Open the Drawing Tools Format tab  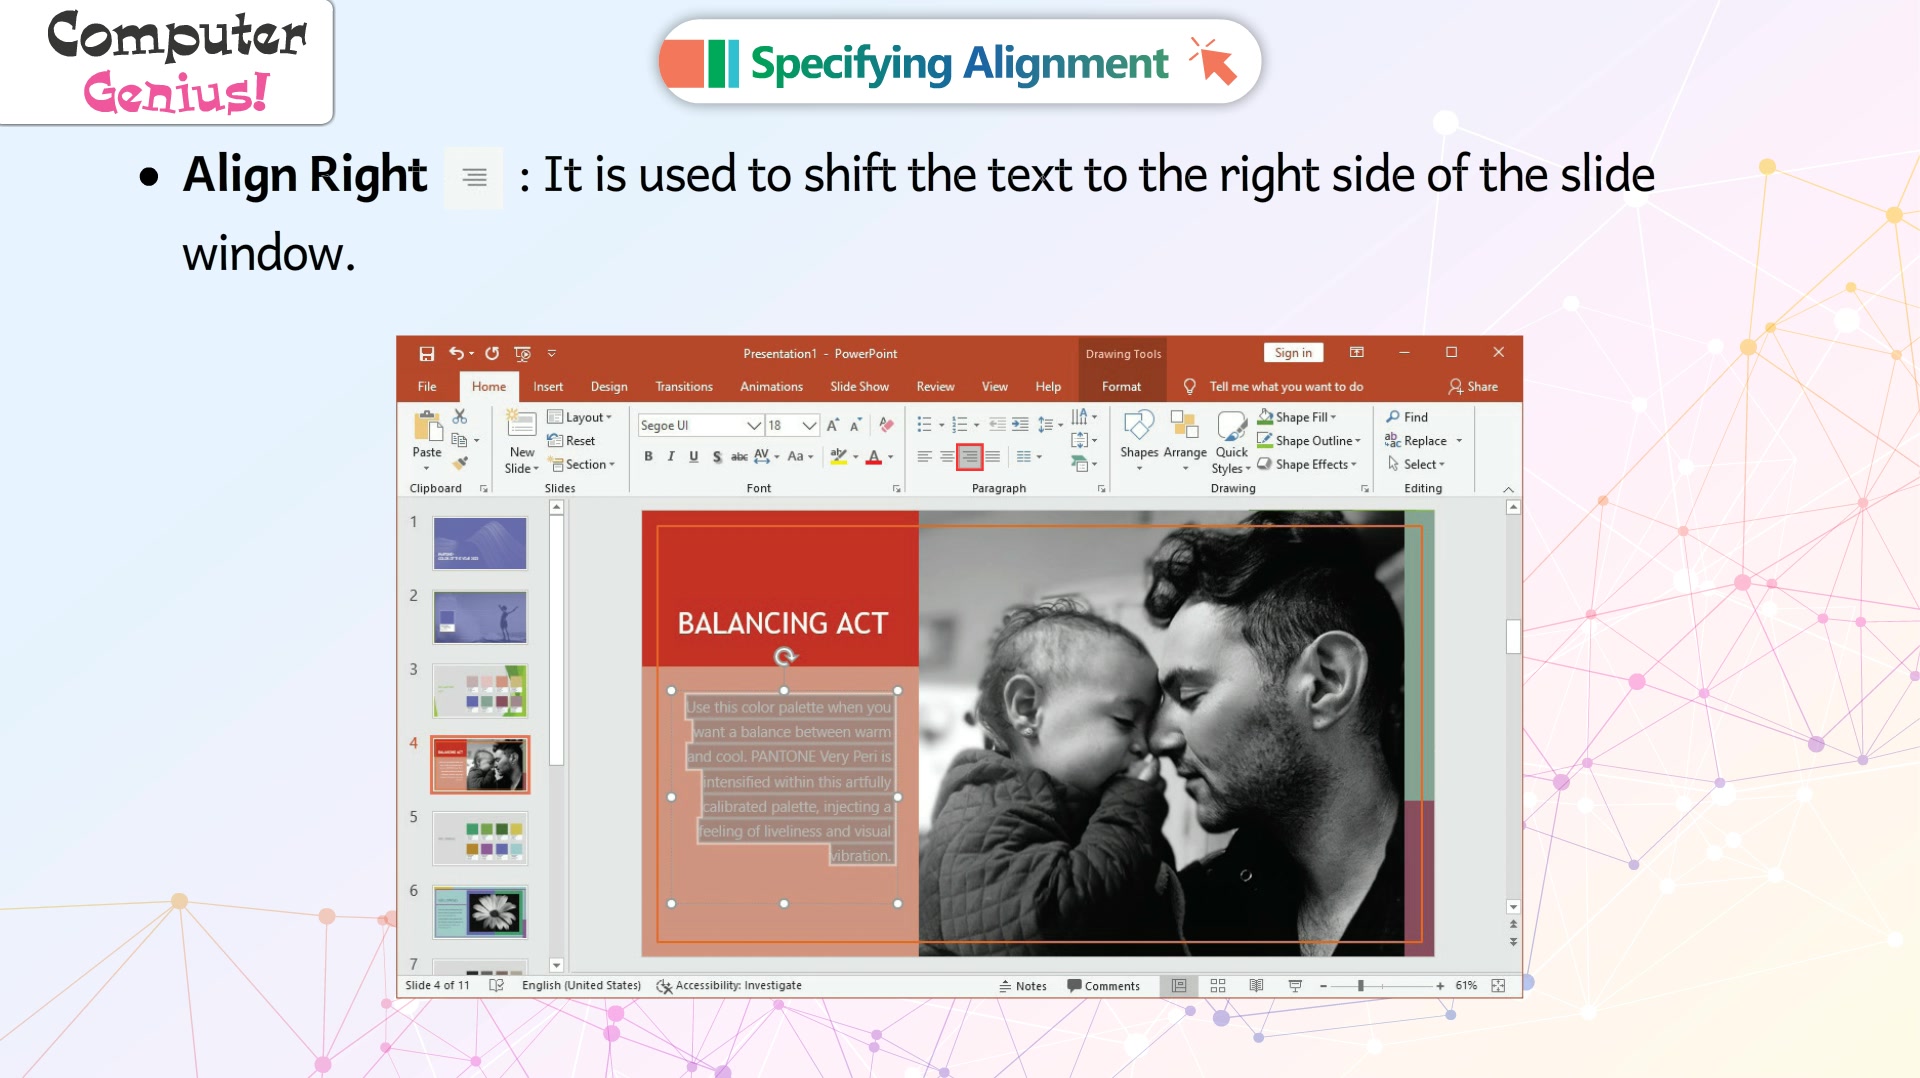[1121, 386]
